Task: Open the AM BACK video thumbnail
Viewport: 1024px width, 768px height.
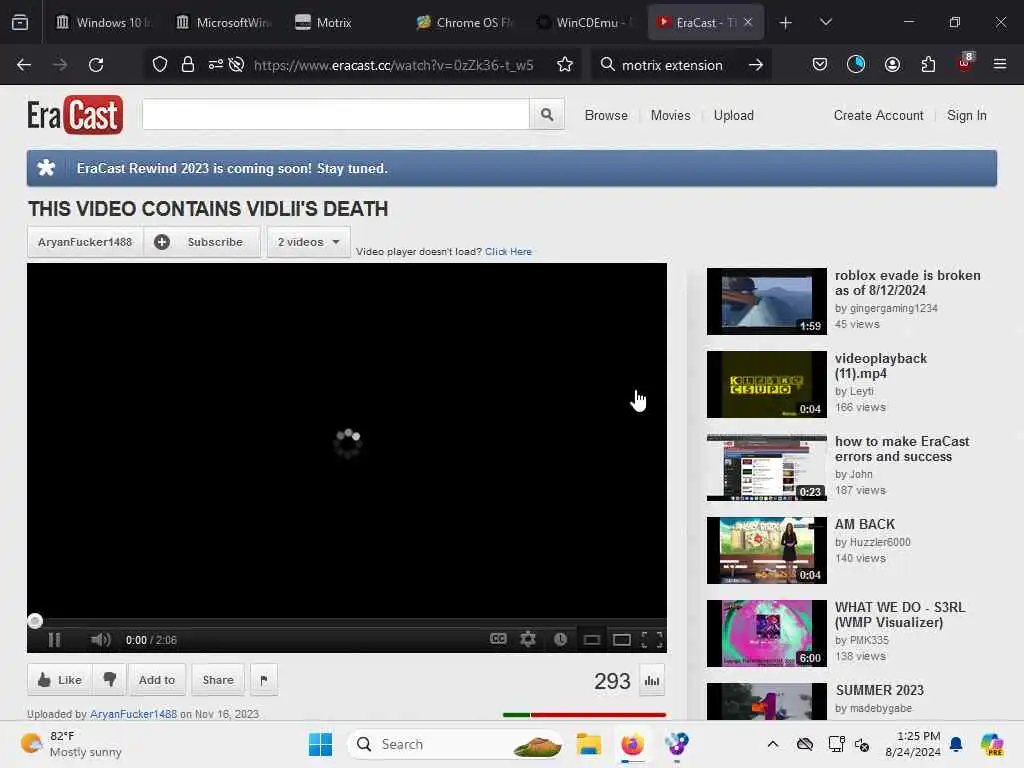Action: click(767, 550)
